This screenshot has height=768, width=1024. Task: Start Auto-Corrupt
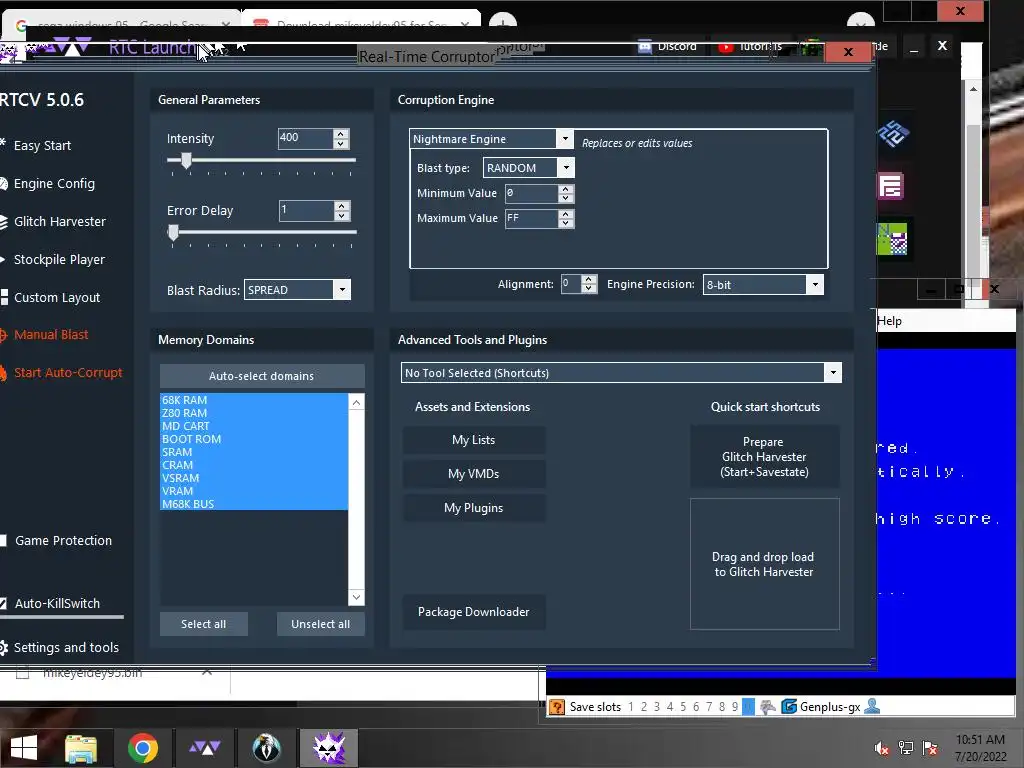(x=67, y=372)
